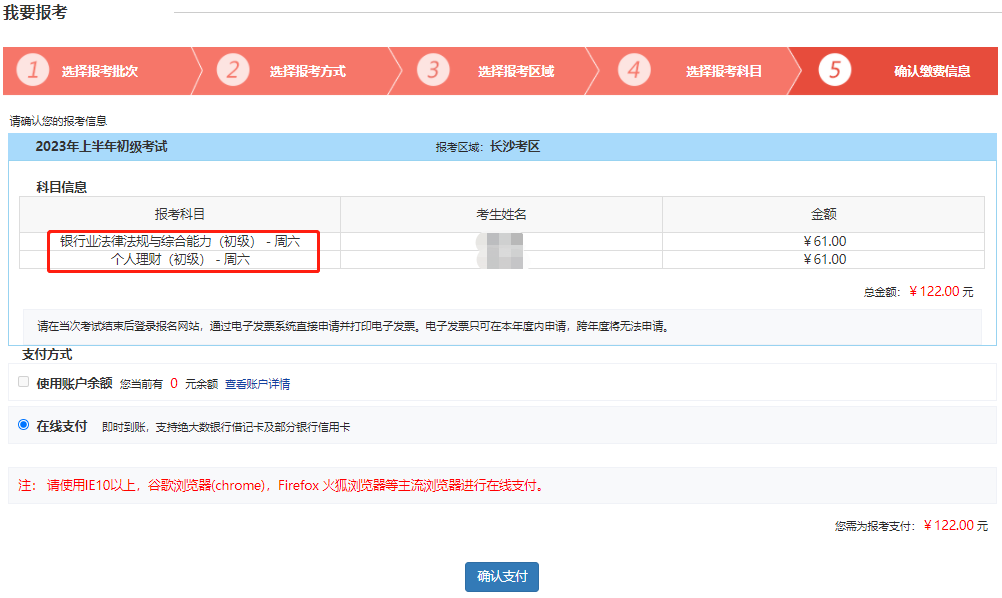Viewport: 1002px width, 598px height.
Task: Click the 2023年上半年初级考试 section title
Action: pos(101,147)
